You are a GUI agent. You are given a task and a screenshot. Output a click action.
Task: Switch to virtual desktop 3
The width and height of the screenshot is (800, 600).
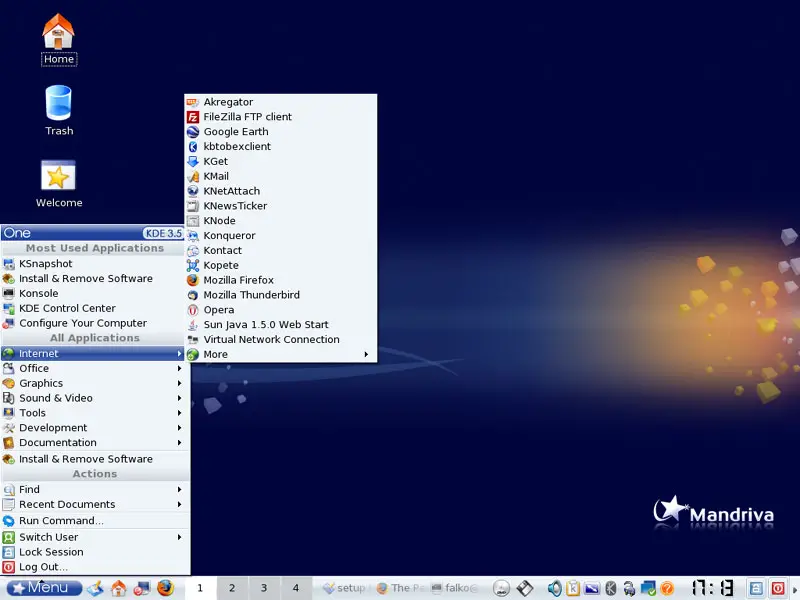click(264, 588)
